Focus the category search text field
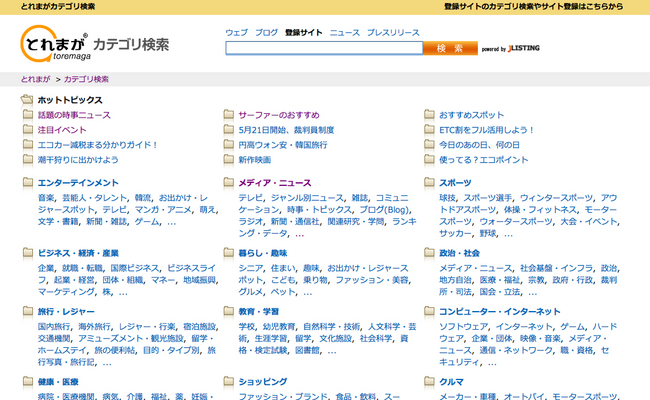Image resolution: width=650 pixels, height=400 pixels. 324,48
